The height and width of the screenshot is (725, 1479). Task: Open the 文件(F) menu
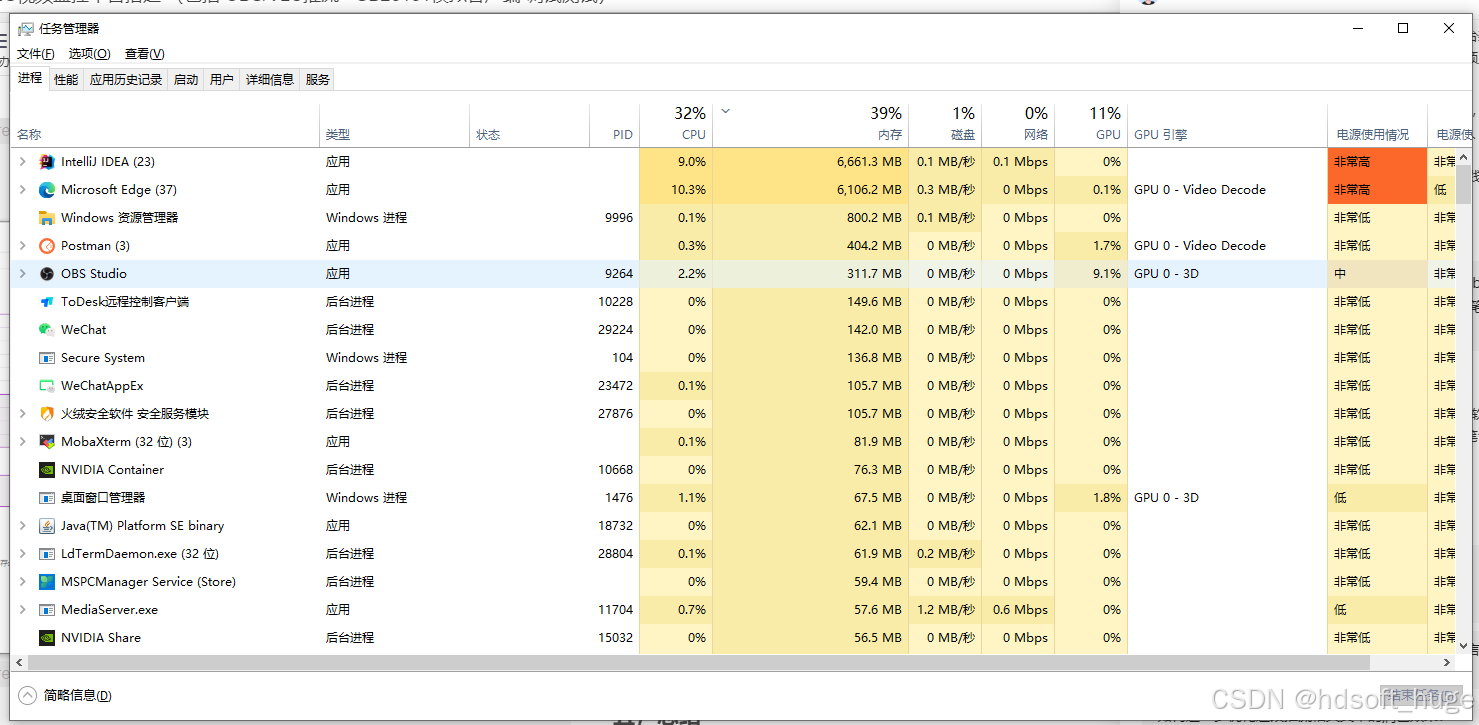coord(36,54)
